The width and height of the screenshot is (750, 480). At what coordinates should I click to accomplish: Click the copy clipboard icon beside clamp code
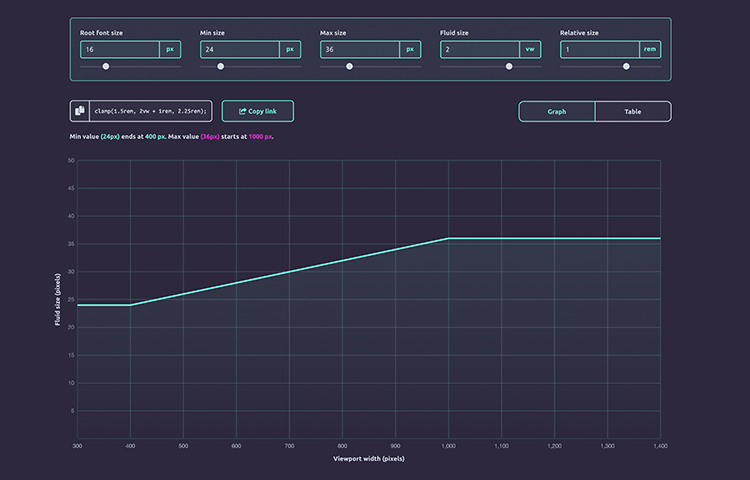click(80, 111)
